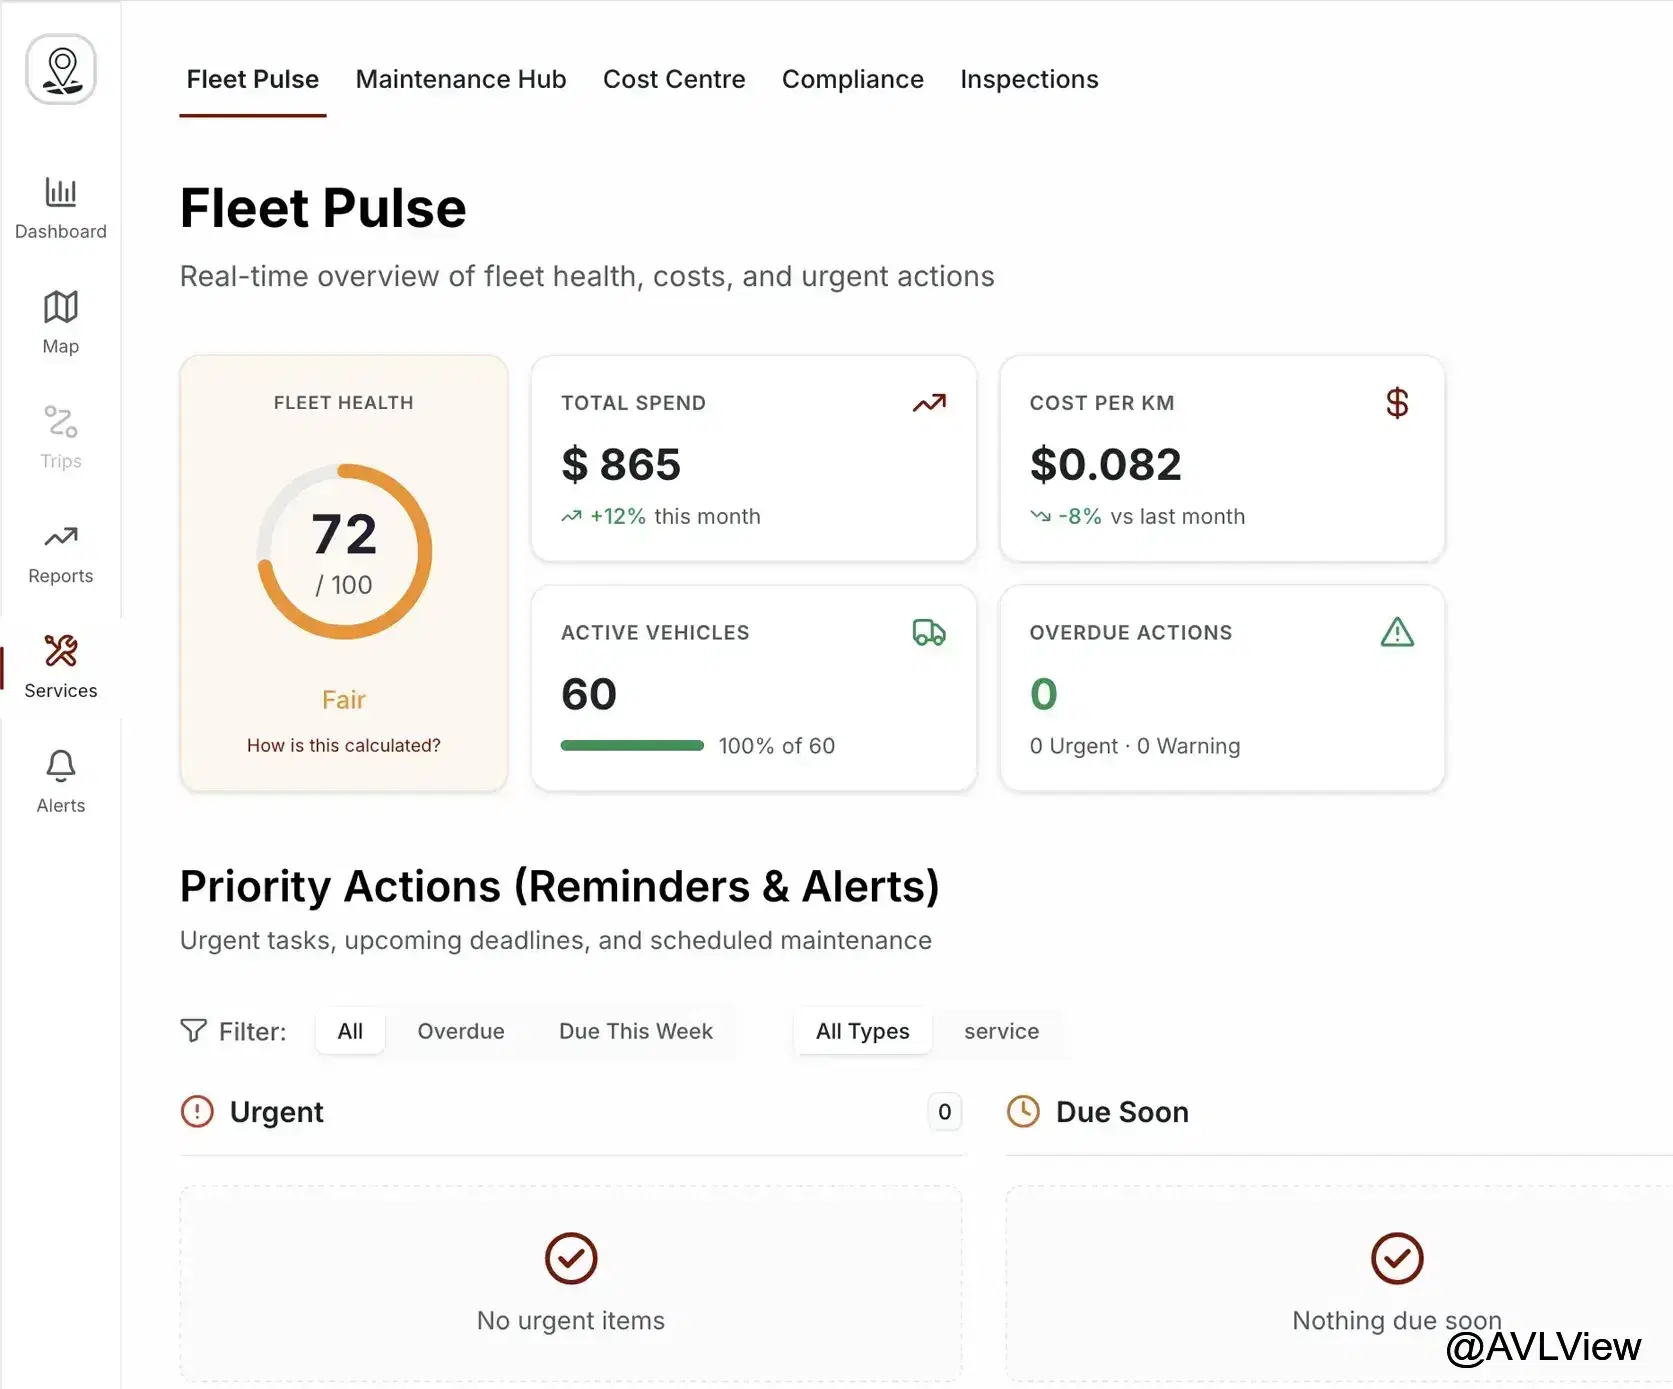Click the fleet health score ring gauge
Image resolution: width=1673 pixels, height=1389 pixels.
coord(344,552)
